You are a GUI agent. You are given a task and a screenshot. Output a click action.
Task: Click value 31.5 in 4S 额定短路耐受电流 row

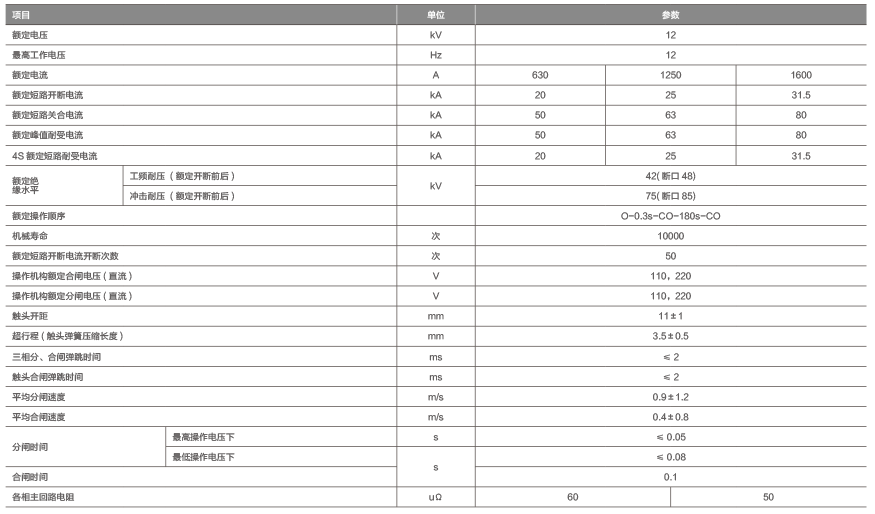point(801,156)
